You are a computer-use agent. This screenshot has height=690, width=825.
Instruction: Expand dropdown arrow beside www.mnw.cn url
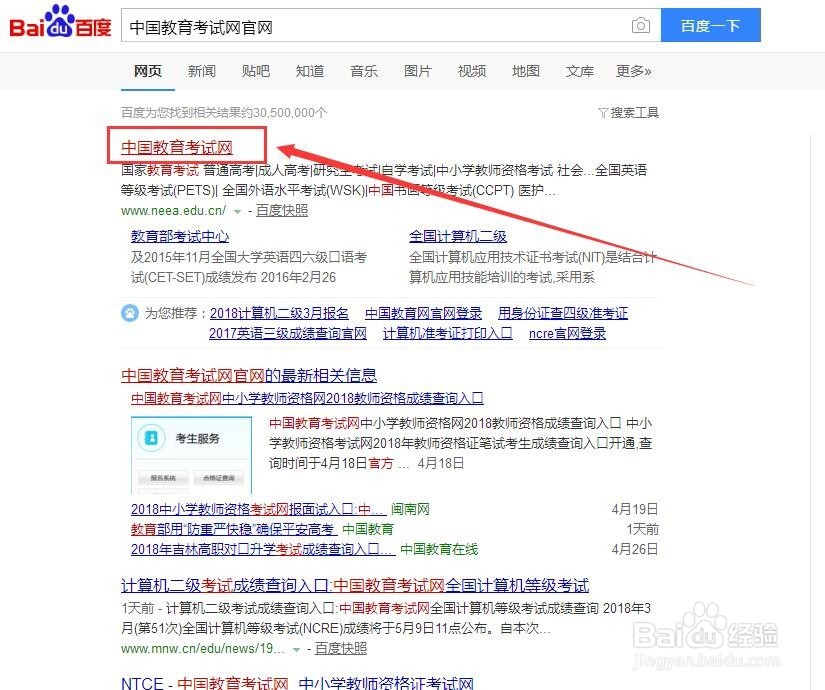click(x=296, y=649)
